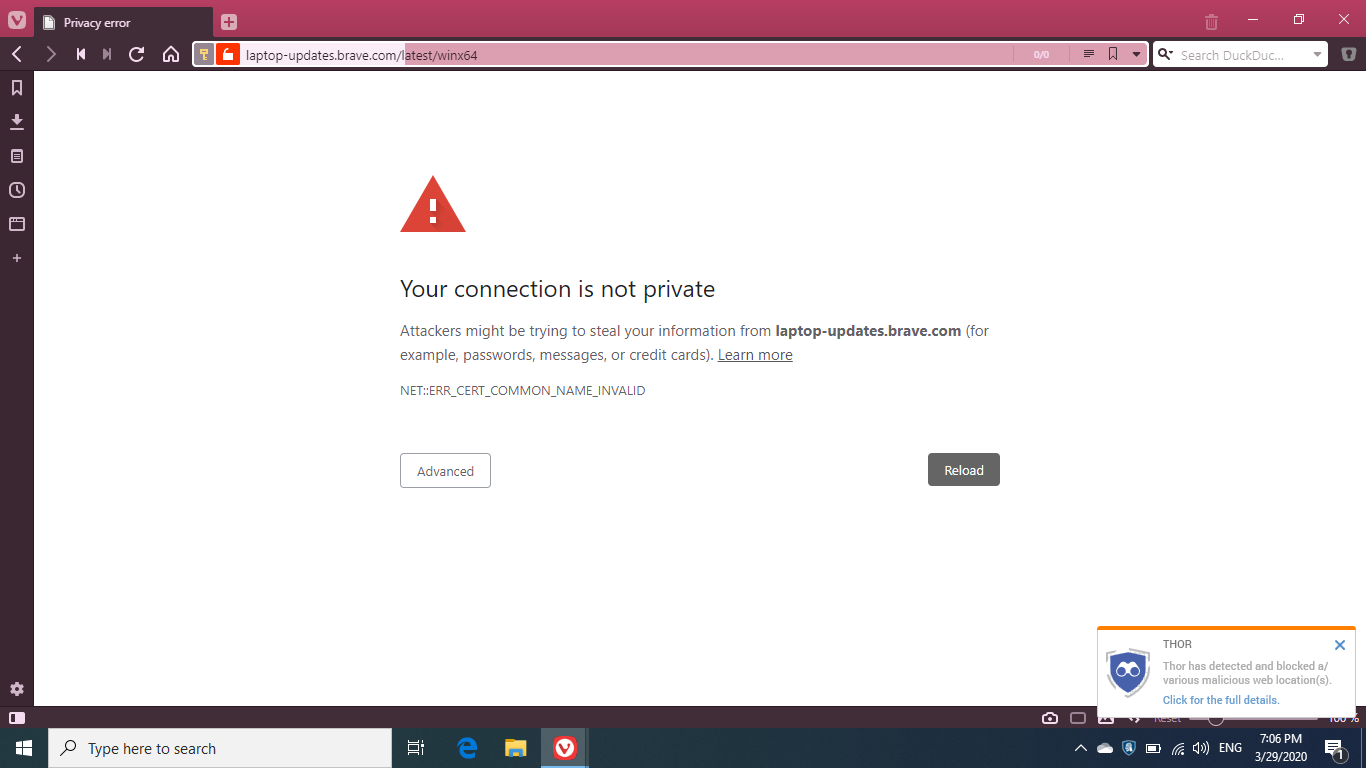
Task: Open Wi-Fi network settings in tray
Action: pos(1178,748)
